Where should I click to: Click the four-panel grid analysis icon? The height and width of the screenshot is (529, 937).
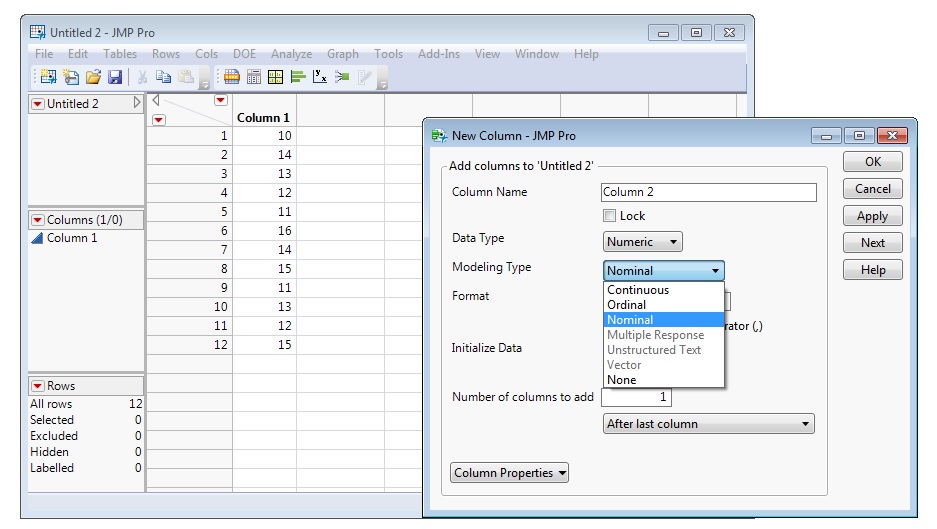tap(275, 77)
